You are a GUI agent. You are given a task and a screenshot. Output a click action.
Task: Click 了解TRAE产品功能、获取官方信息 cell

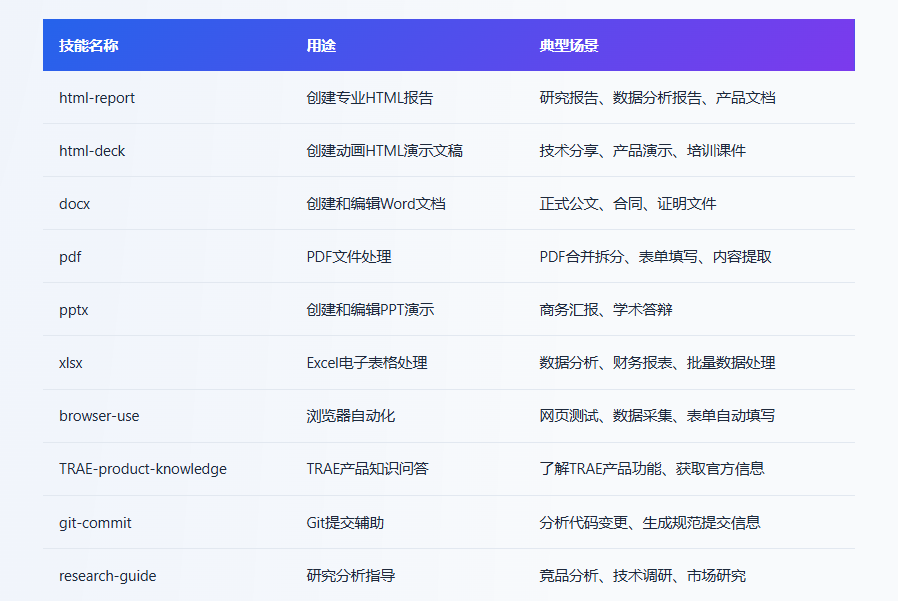pyautogui.click(x=652, y=469)
